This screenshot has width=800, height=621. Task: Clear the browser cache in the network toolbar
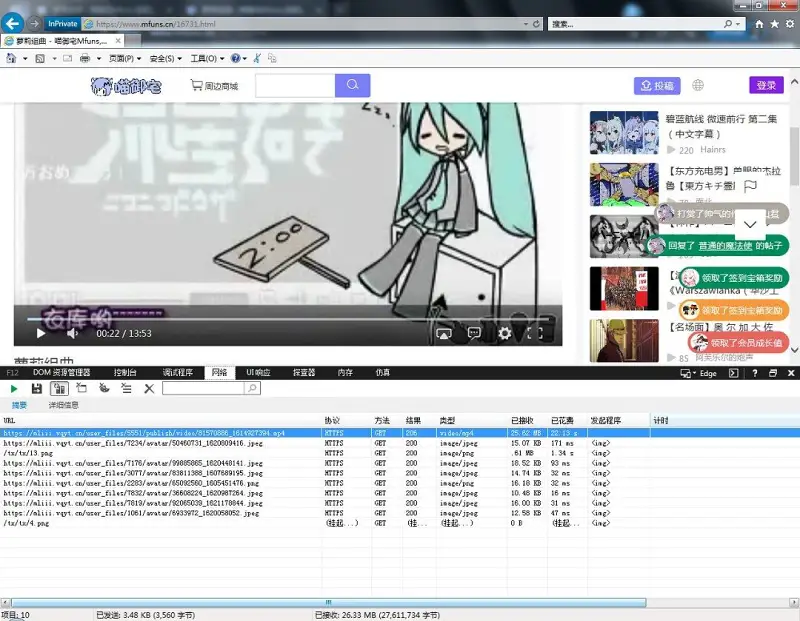coord(81,388)
